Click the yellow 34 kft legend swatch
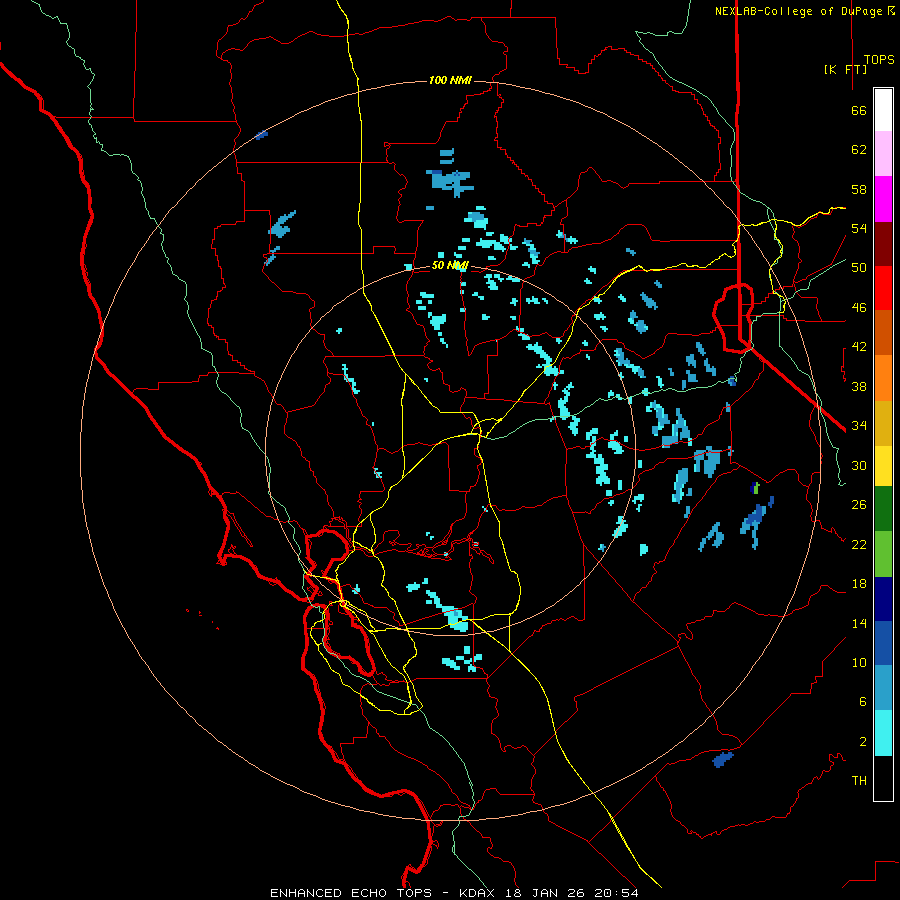The image size is (900, 900). pyautogui.click(x=883, y=466)
